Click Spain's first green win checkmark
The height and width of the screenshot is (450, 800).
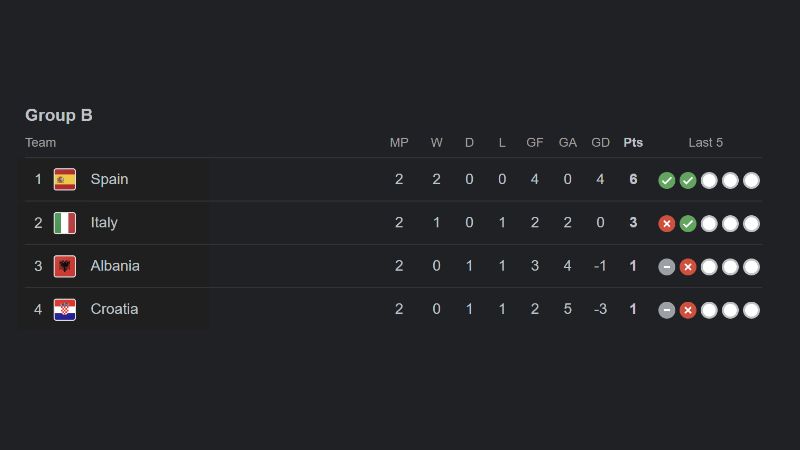666,180
